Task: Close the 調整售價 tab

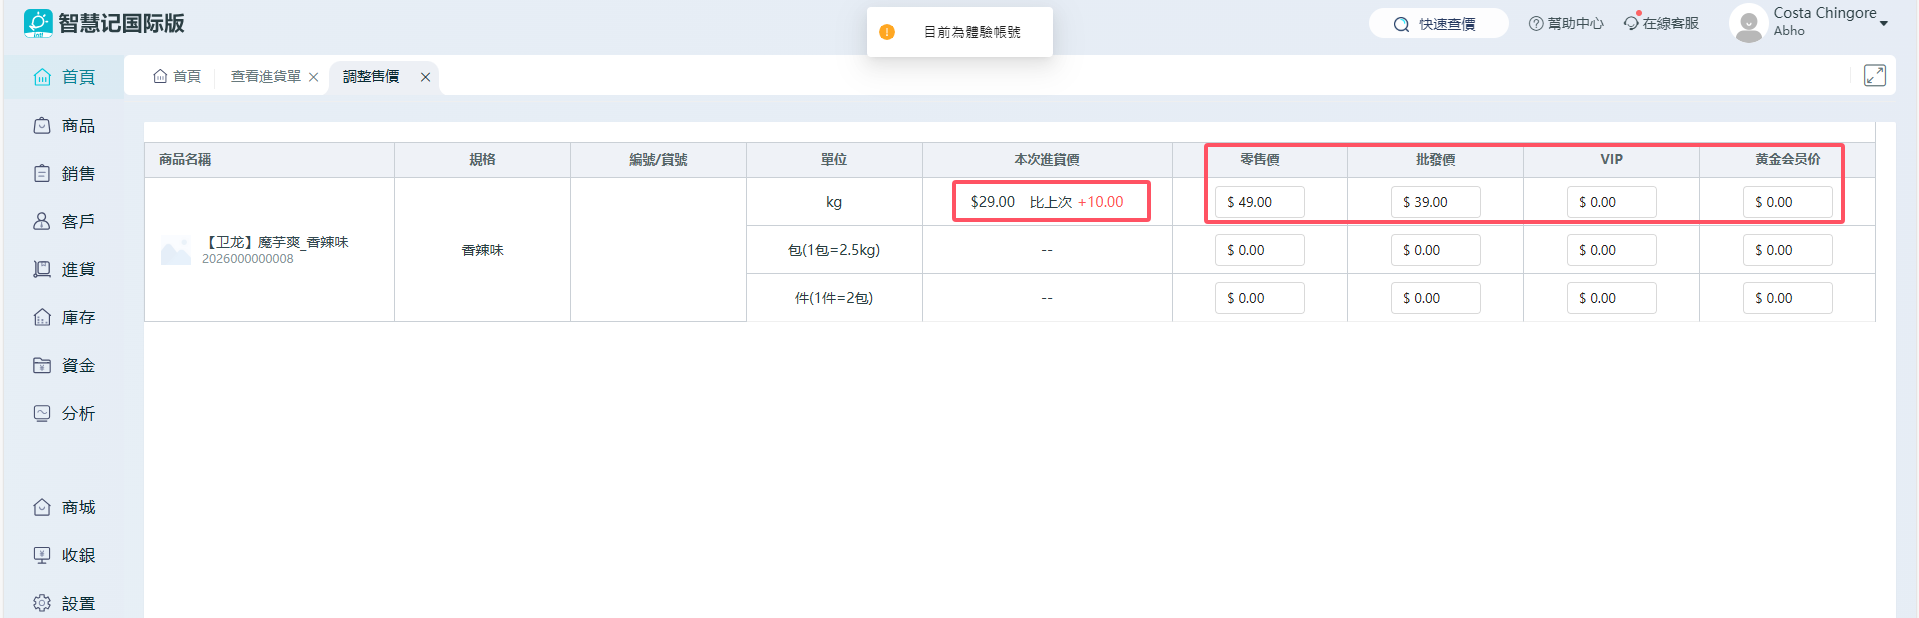Action: coord(425,77)
